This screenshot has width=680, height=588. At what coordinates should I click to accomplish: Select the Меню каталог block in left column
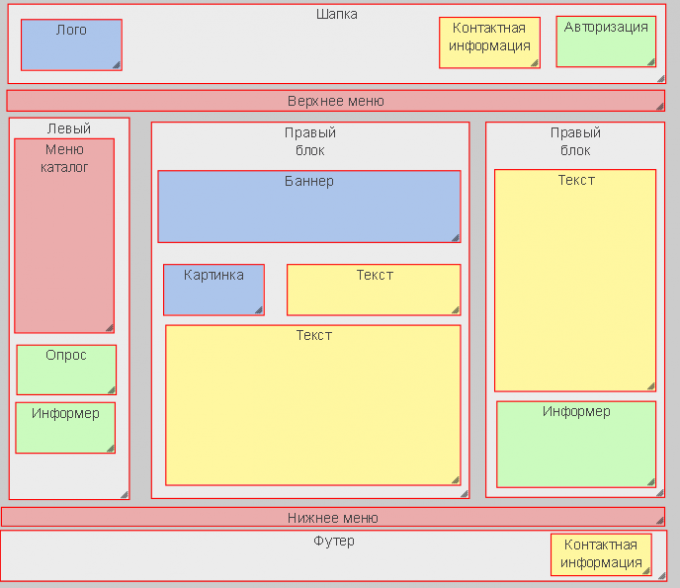(64, 240)
